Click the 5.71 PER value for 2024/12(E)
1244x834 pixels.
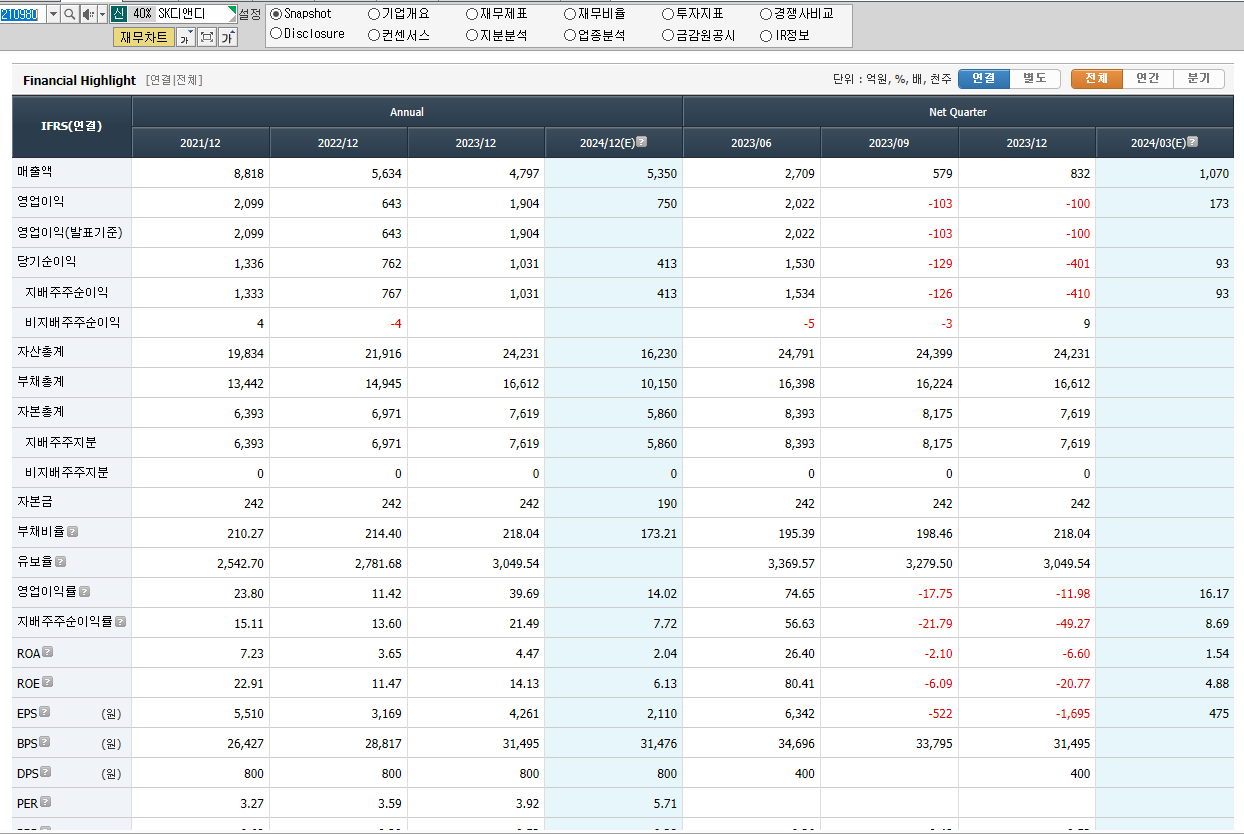coord(665,804)
